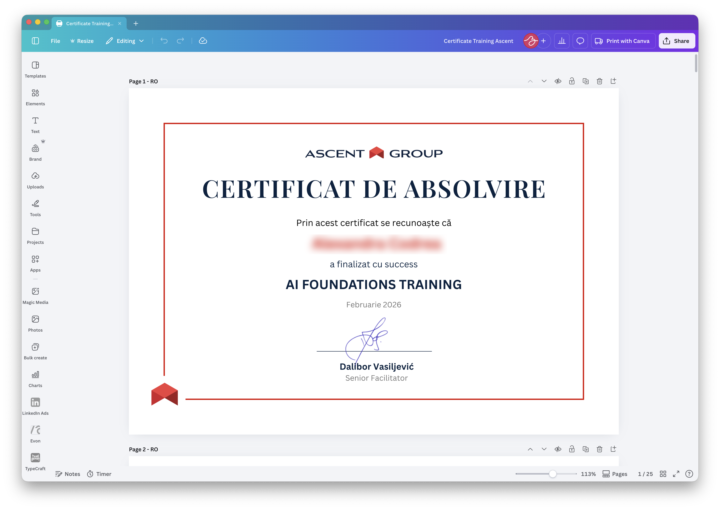Toggle the Pages thumbnail strip

615,474
